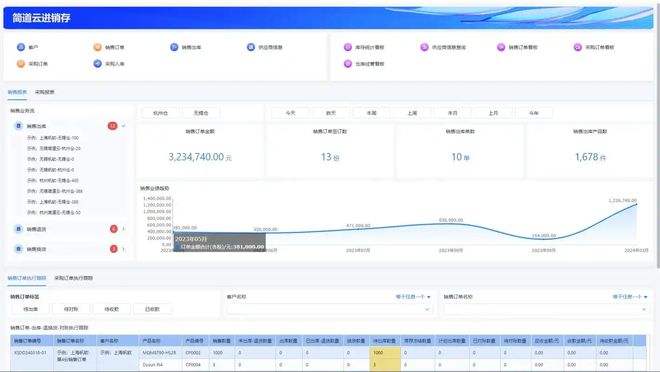Switch to the 销售报表 tab
660x372 pixels.
[x=17, y=92]
